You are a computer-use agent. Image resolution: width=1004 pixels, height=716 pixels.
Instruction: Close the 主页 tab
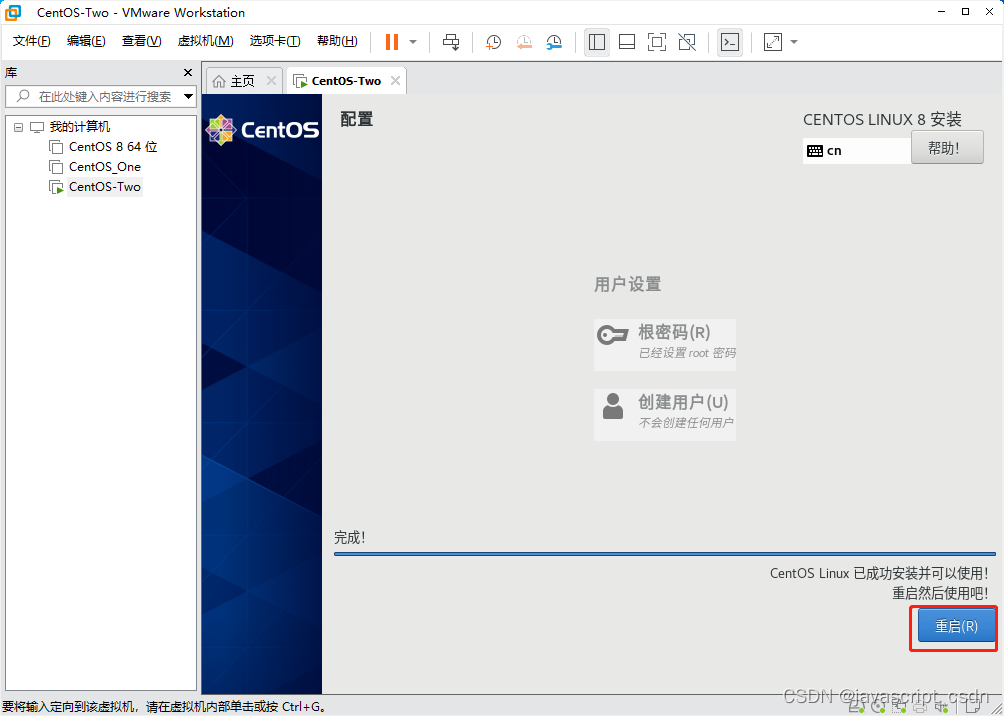coord(271,81)
